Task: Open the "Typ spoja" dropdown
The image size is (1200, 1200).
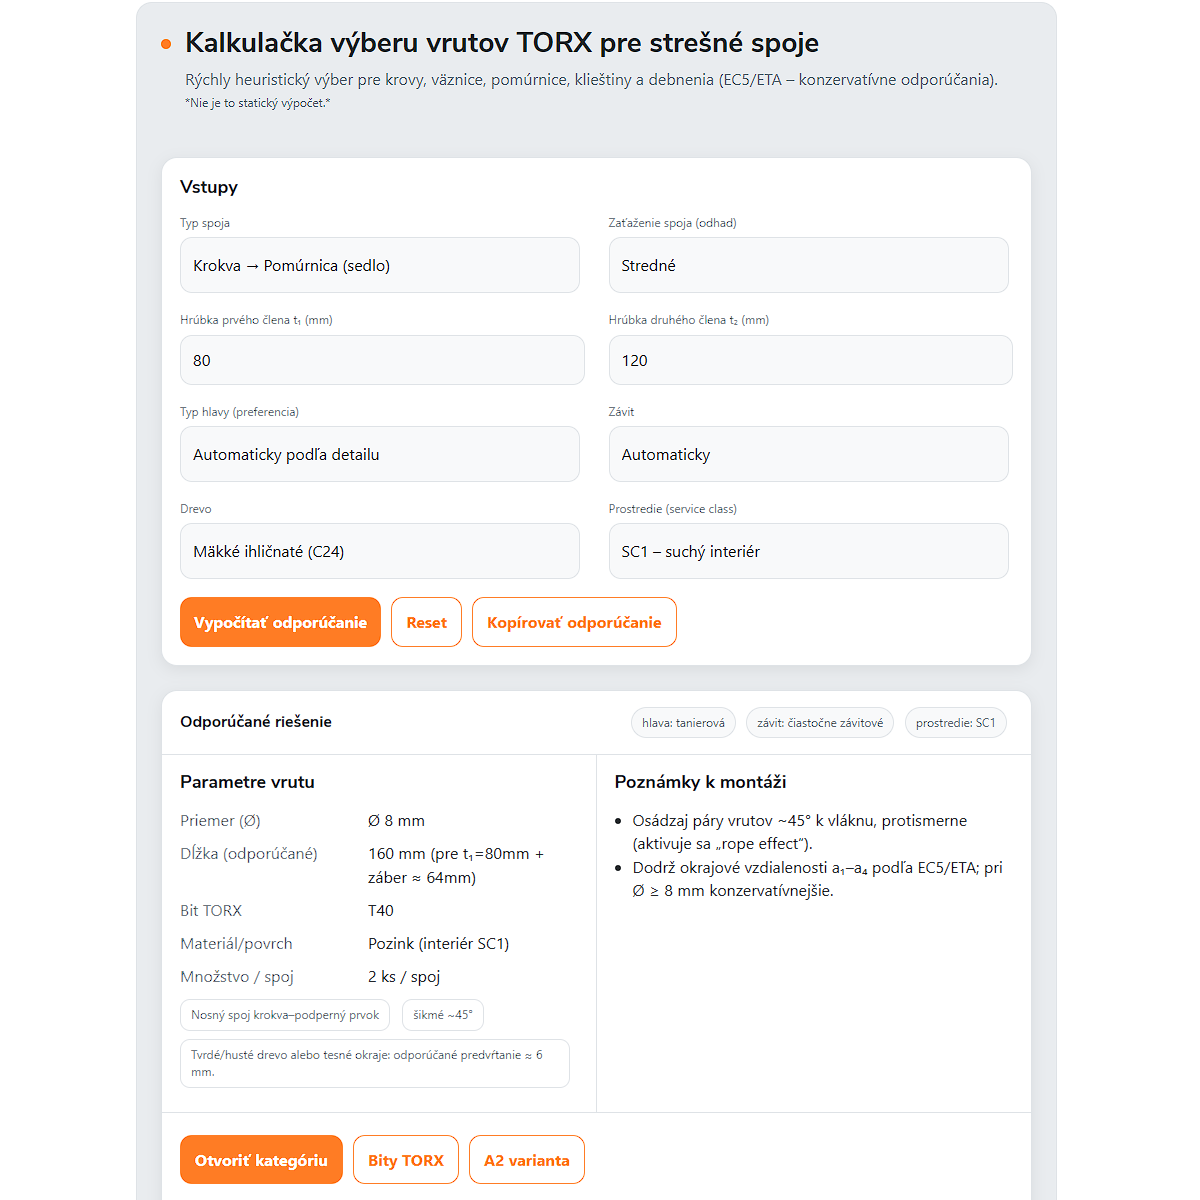Action: pos(380,265)
